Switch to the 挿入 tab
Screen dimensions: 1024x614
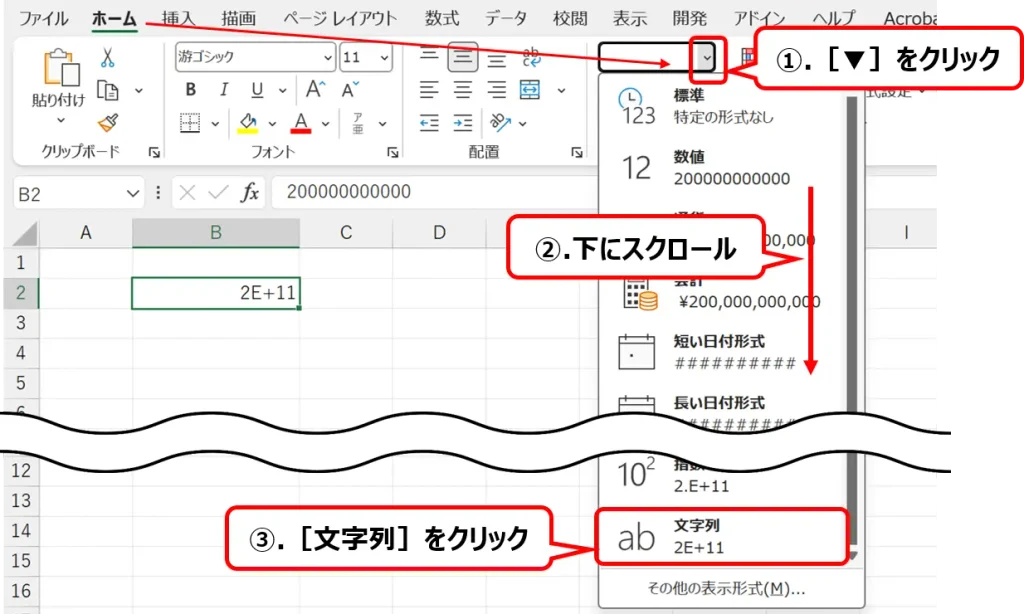coord(178,18)
